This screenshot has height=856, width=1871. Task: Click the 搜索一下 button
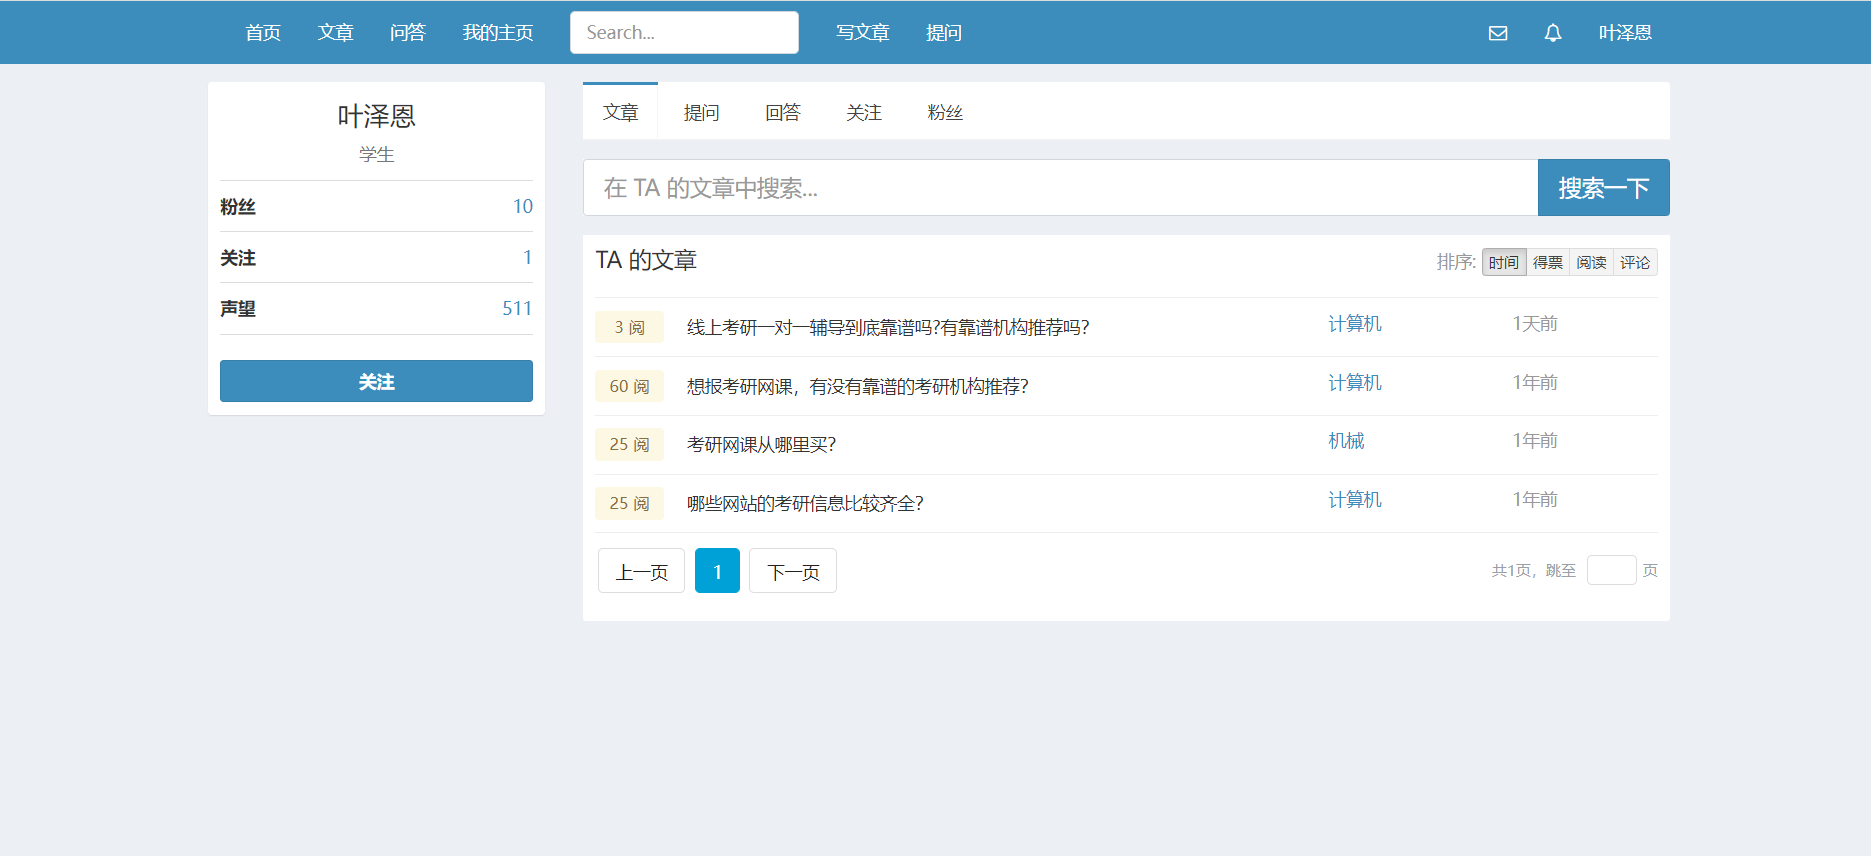1604,188
